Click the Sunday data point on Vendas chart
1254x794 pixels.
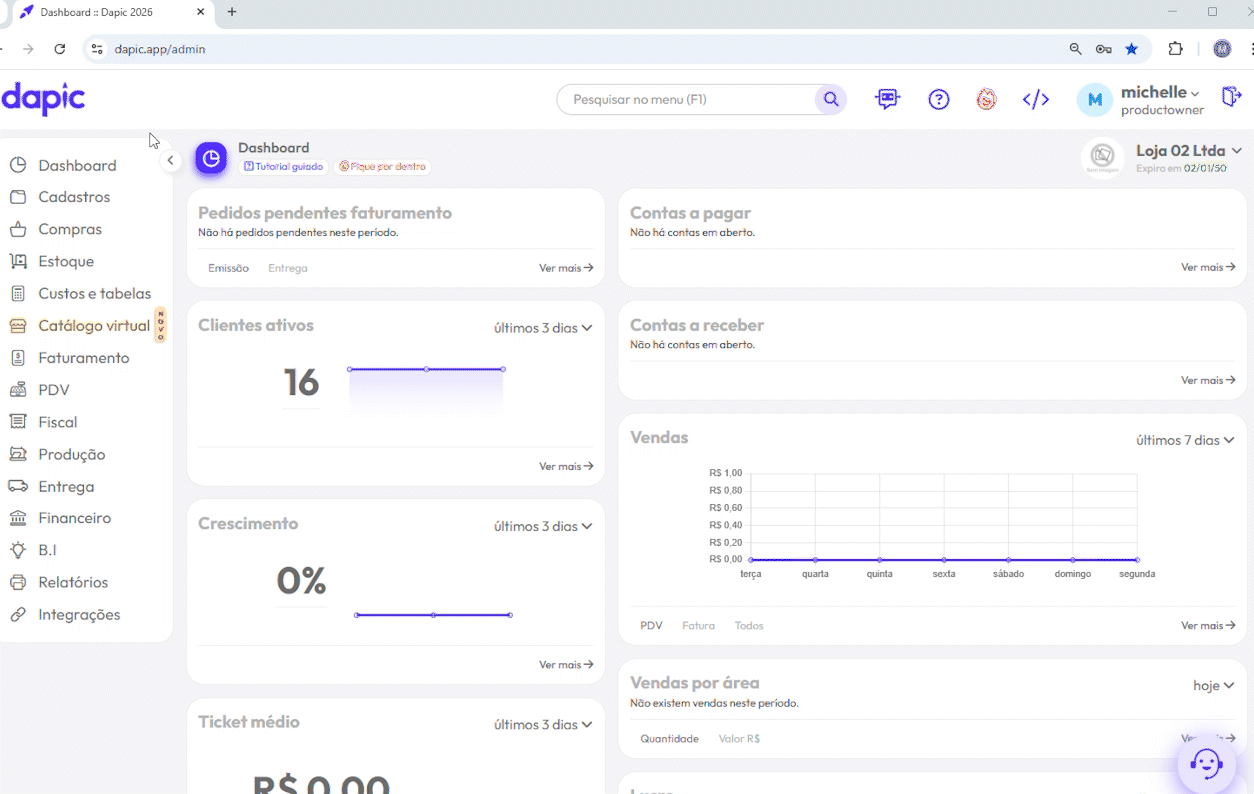1072,560
